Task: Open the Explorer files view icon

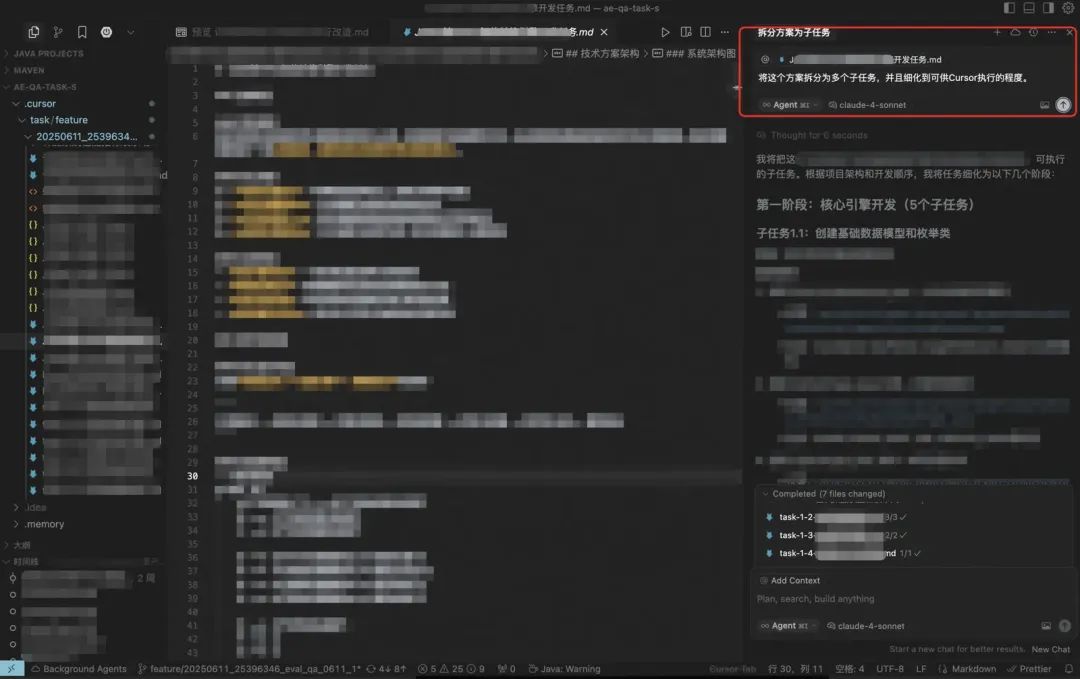Action: point(34,32)
